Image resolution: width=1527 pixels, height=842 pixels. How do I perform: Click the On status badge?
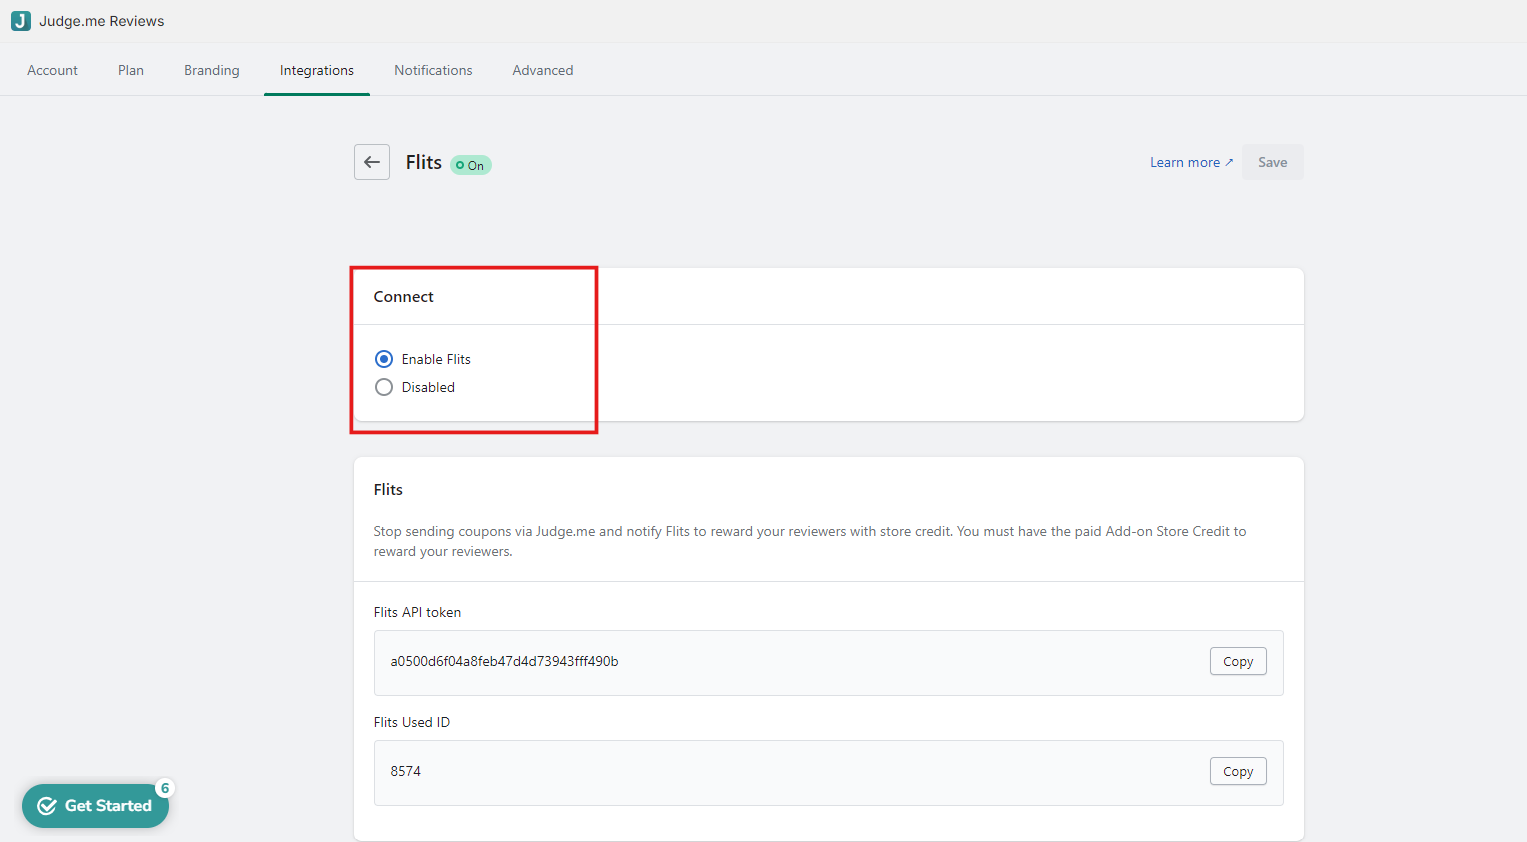pyautogui.click(x=471, y=165)
